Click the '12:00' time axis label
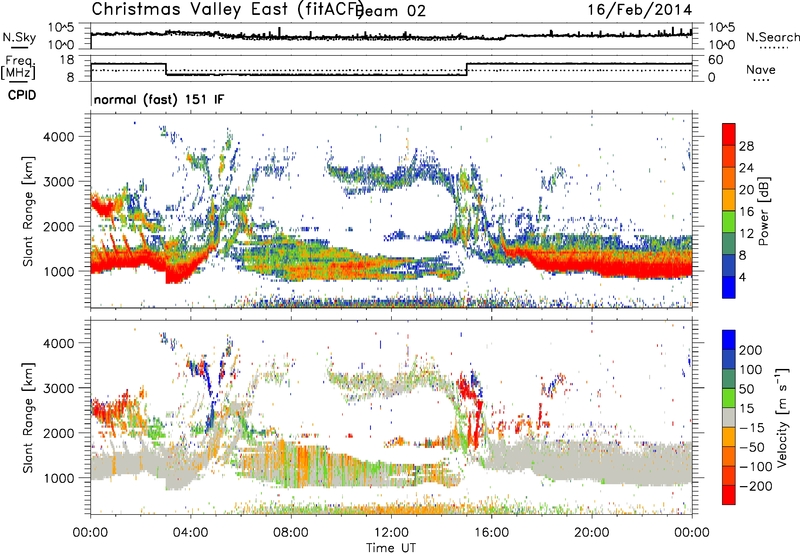Screen dimensions: 800x554 (x=391, y=532)
